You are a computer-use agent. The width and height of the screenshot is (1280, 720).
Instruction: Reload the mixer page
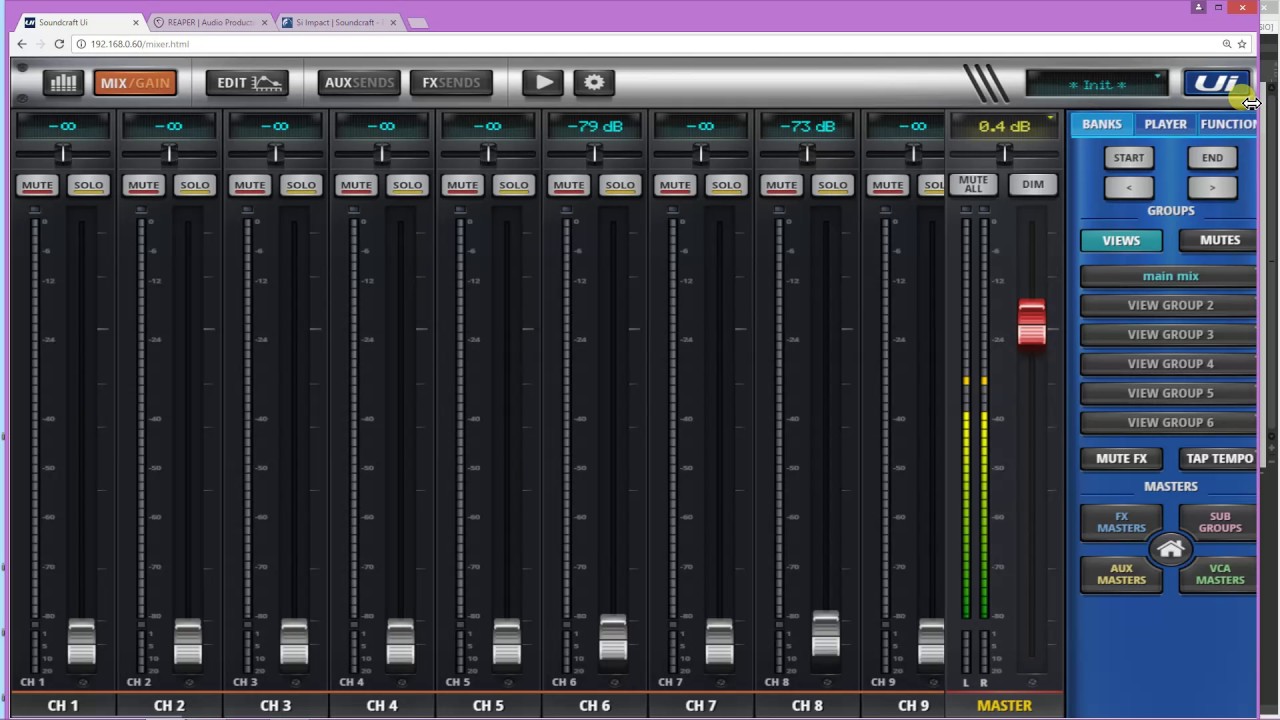59,44
